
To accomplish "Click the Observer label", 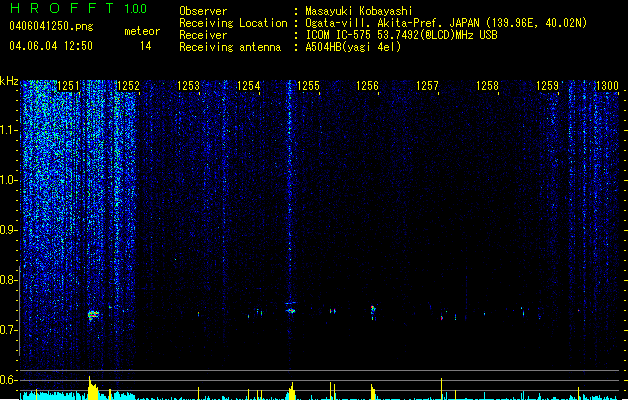I will (x=203, y=11).
